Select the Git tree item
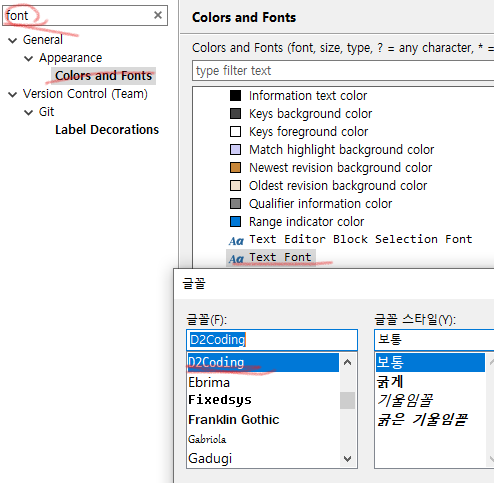 click(x=46, y=112)
